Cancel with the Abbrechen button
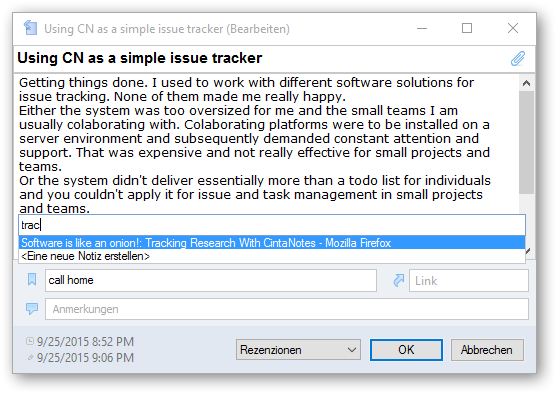 click(487, 350)
